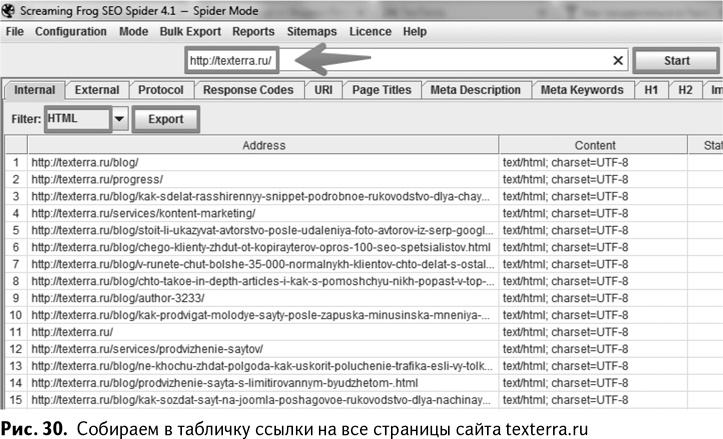
Task: Switch to the Meta Description tab
Action: click(x=475, y=90)
